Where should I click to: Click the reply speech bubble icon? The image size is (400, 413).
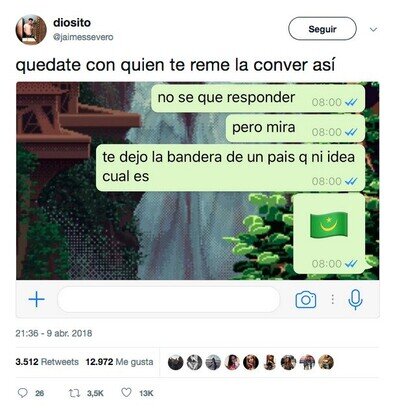22,393
